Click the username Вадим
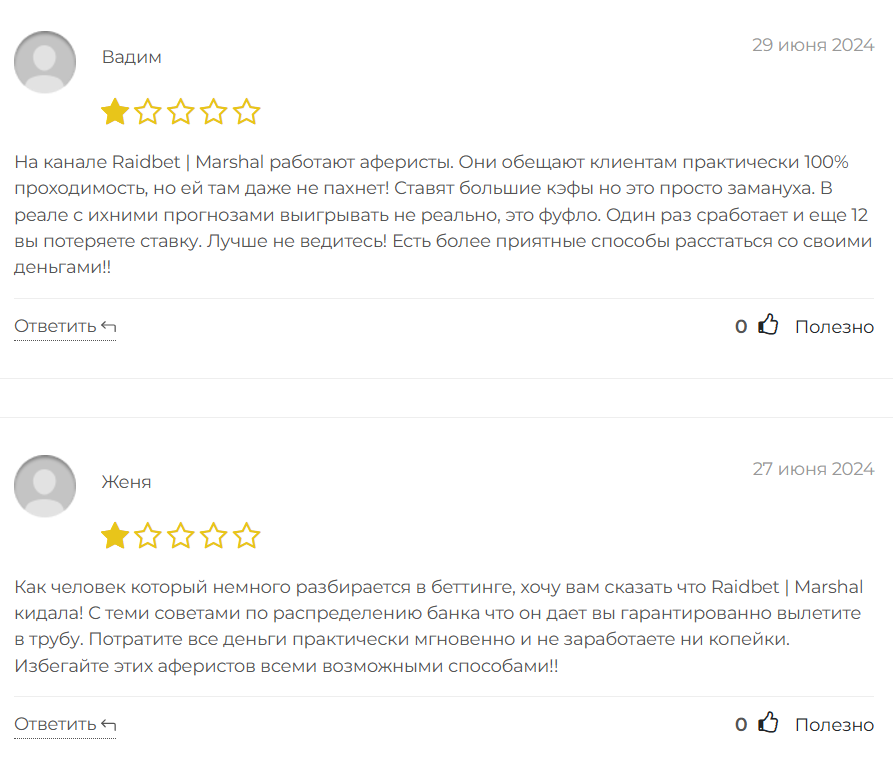 coord(131,57)
